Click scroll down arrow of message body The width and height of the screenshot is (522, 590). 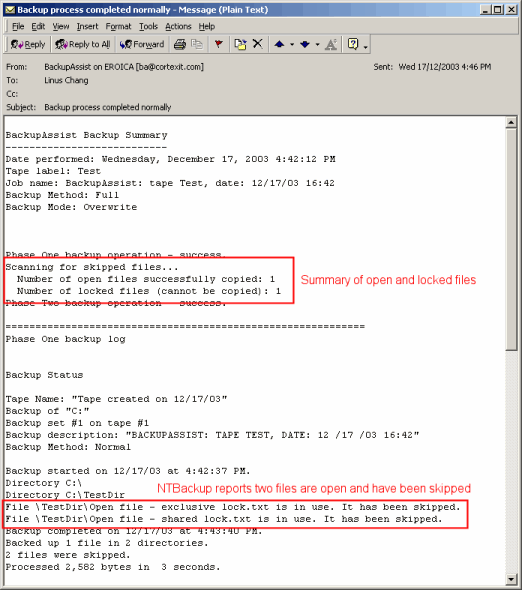(511, 579)
